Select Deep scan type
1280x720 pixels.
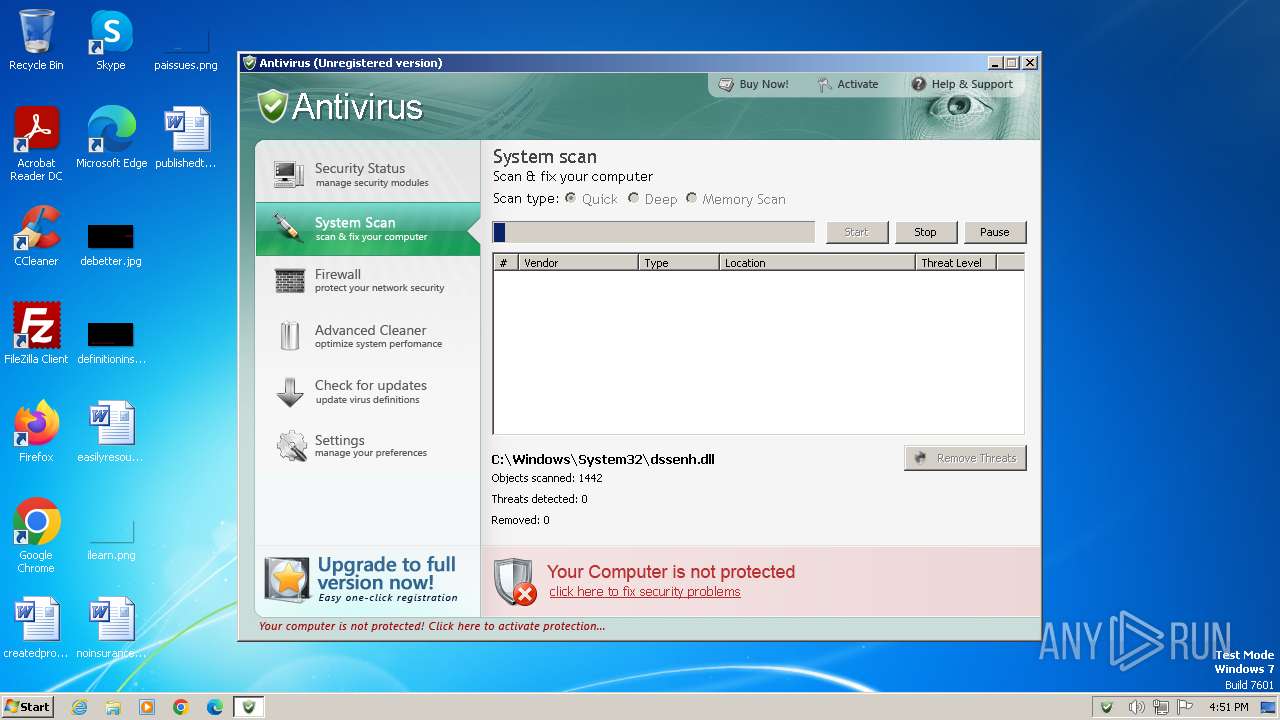click(633, 198)
